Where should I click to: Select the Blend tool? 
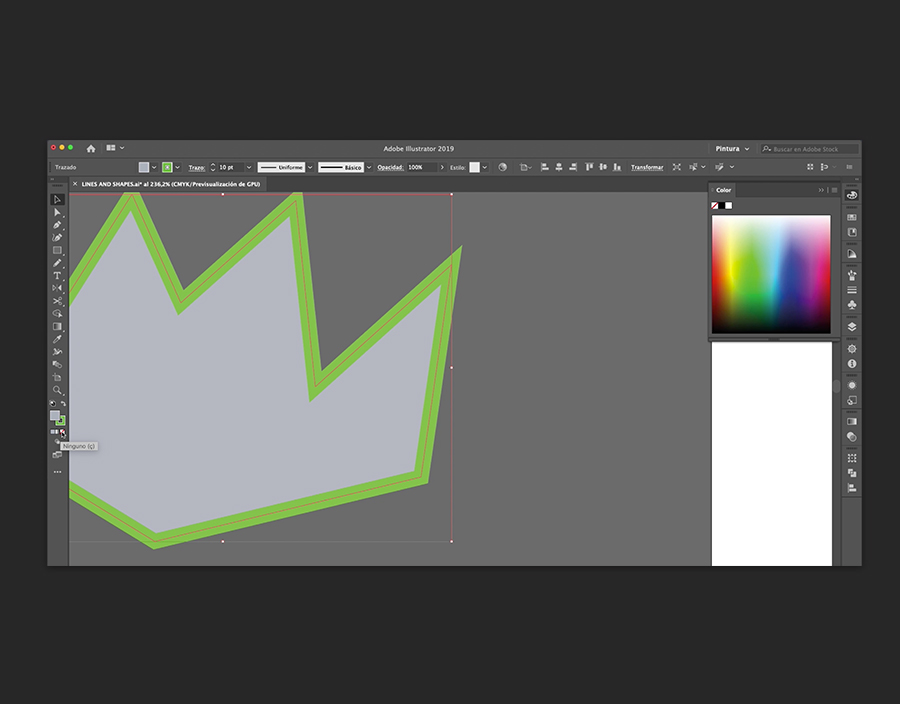57,364
